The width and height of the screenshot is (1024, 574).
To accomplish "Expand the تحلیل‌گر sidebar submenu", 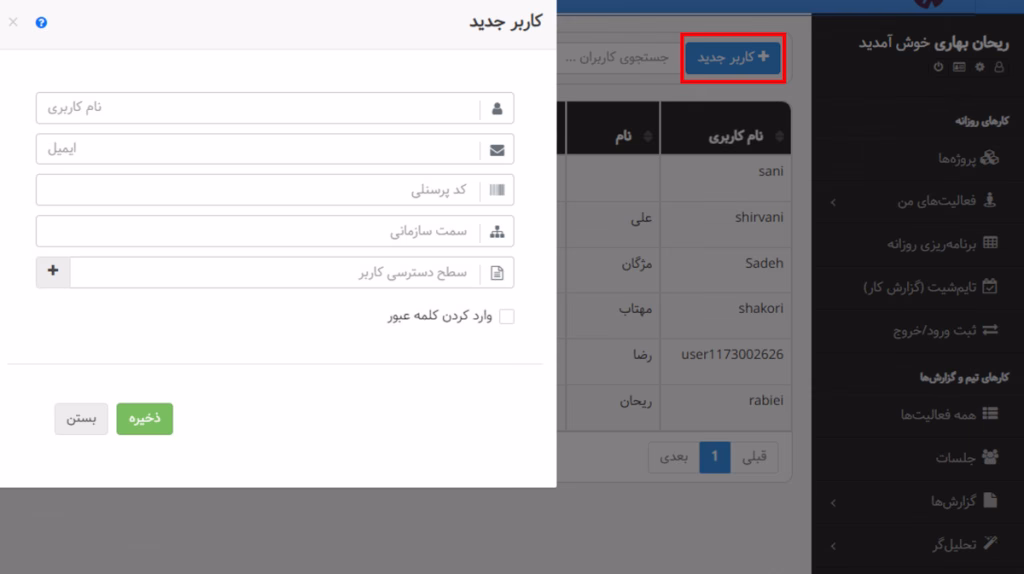I will pyautogui.click(x=833, y=544).
